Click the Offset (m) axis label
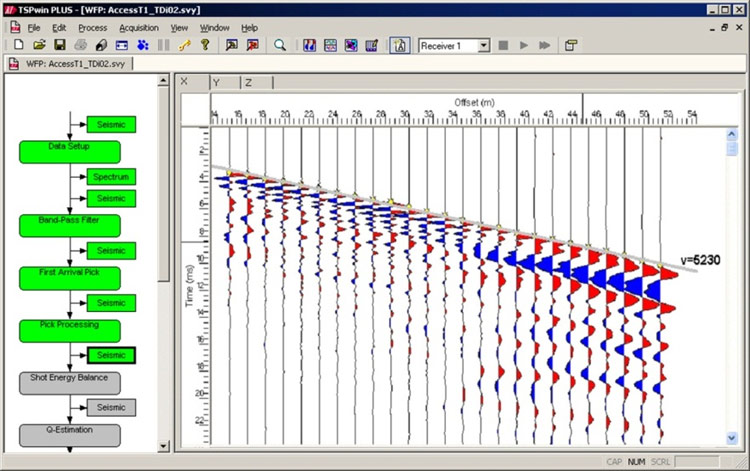 [x=474, y=102]
